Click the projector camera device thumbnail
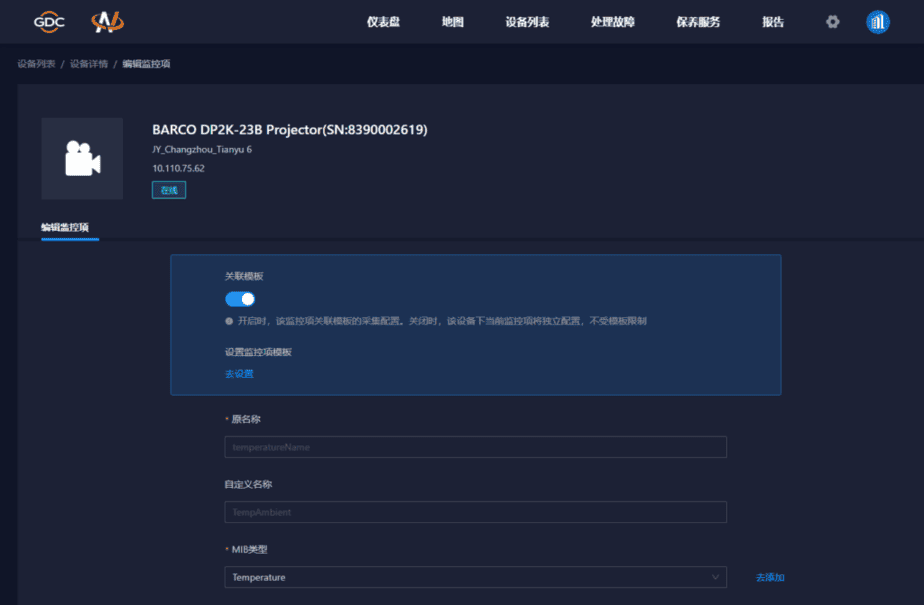 click(x=82, y=158)
